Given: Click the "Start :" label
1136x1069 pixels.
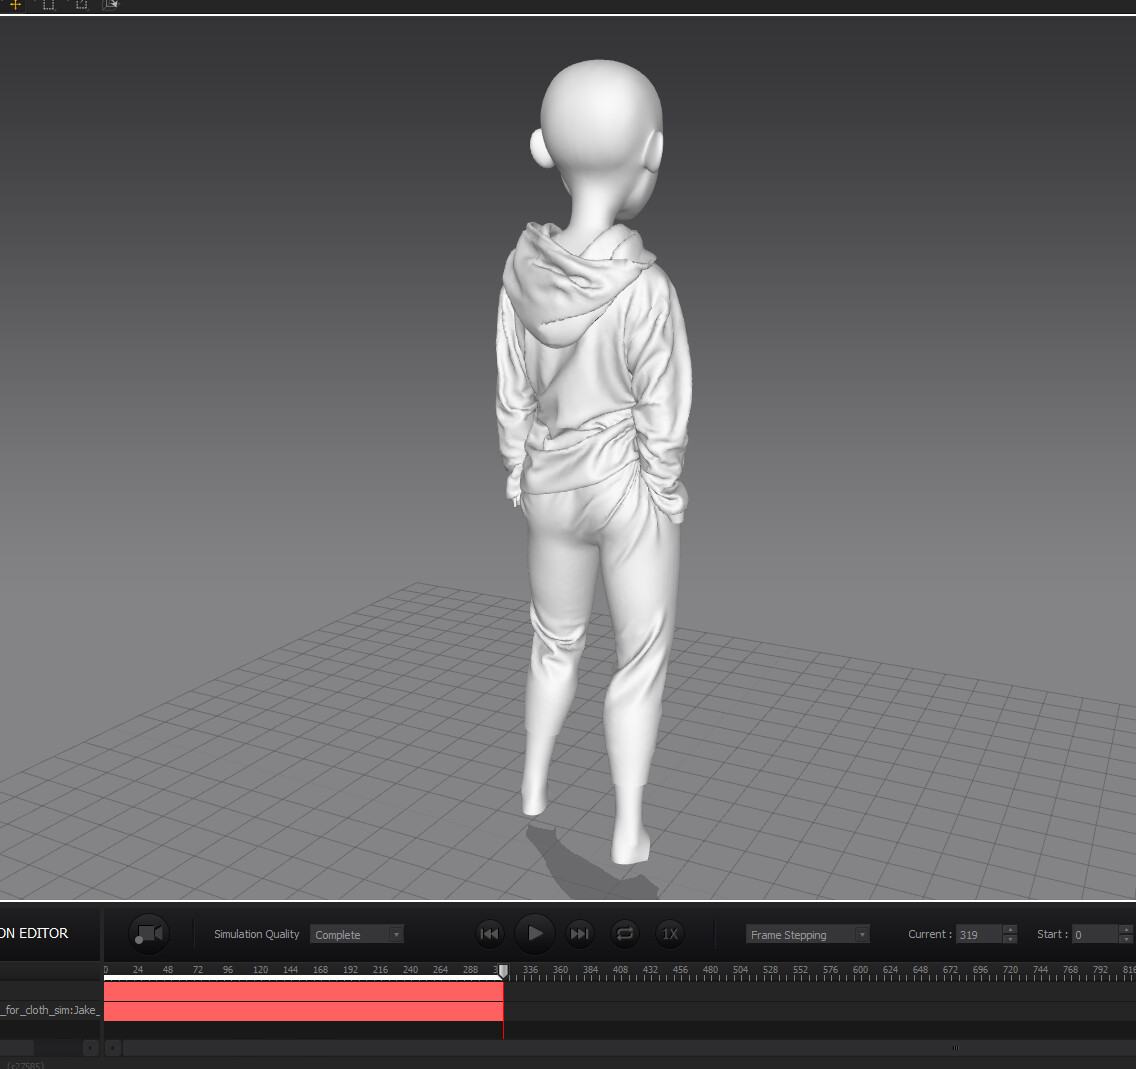Looking at the screenshot, I should (1052, 934).
